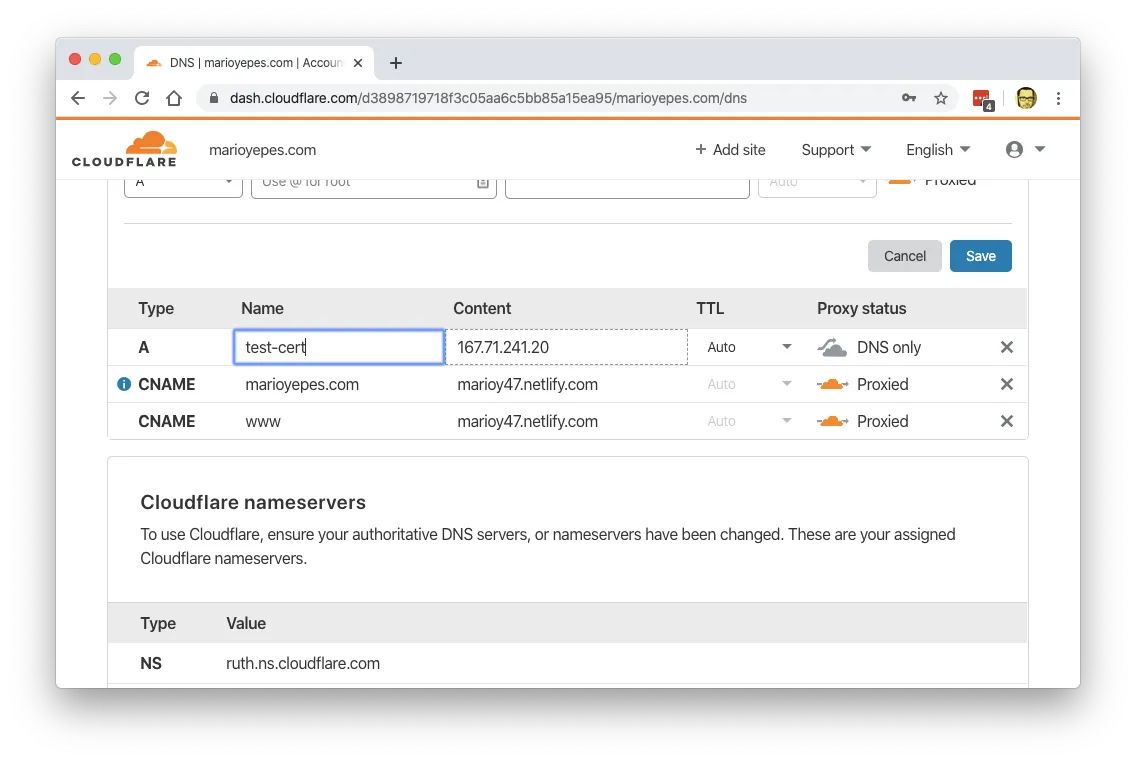The width and height of the screenshot is (1136, 762).
Task: Click the empty content input in new record form
Action: [x=627, y=187]
